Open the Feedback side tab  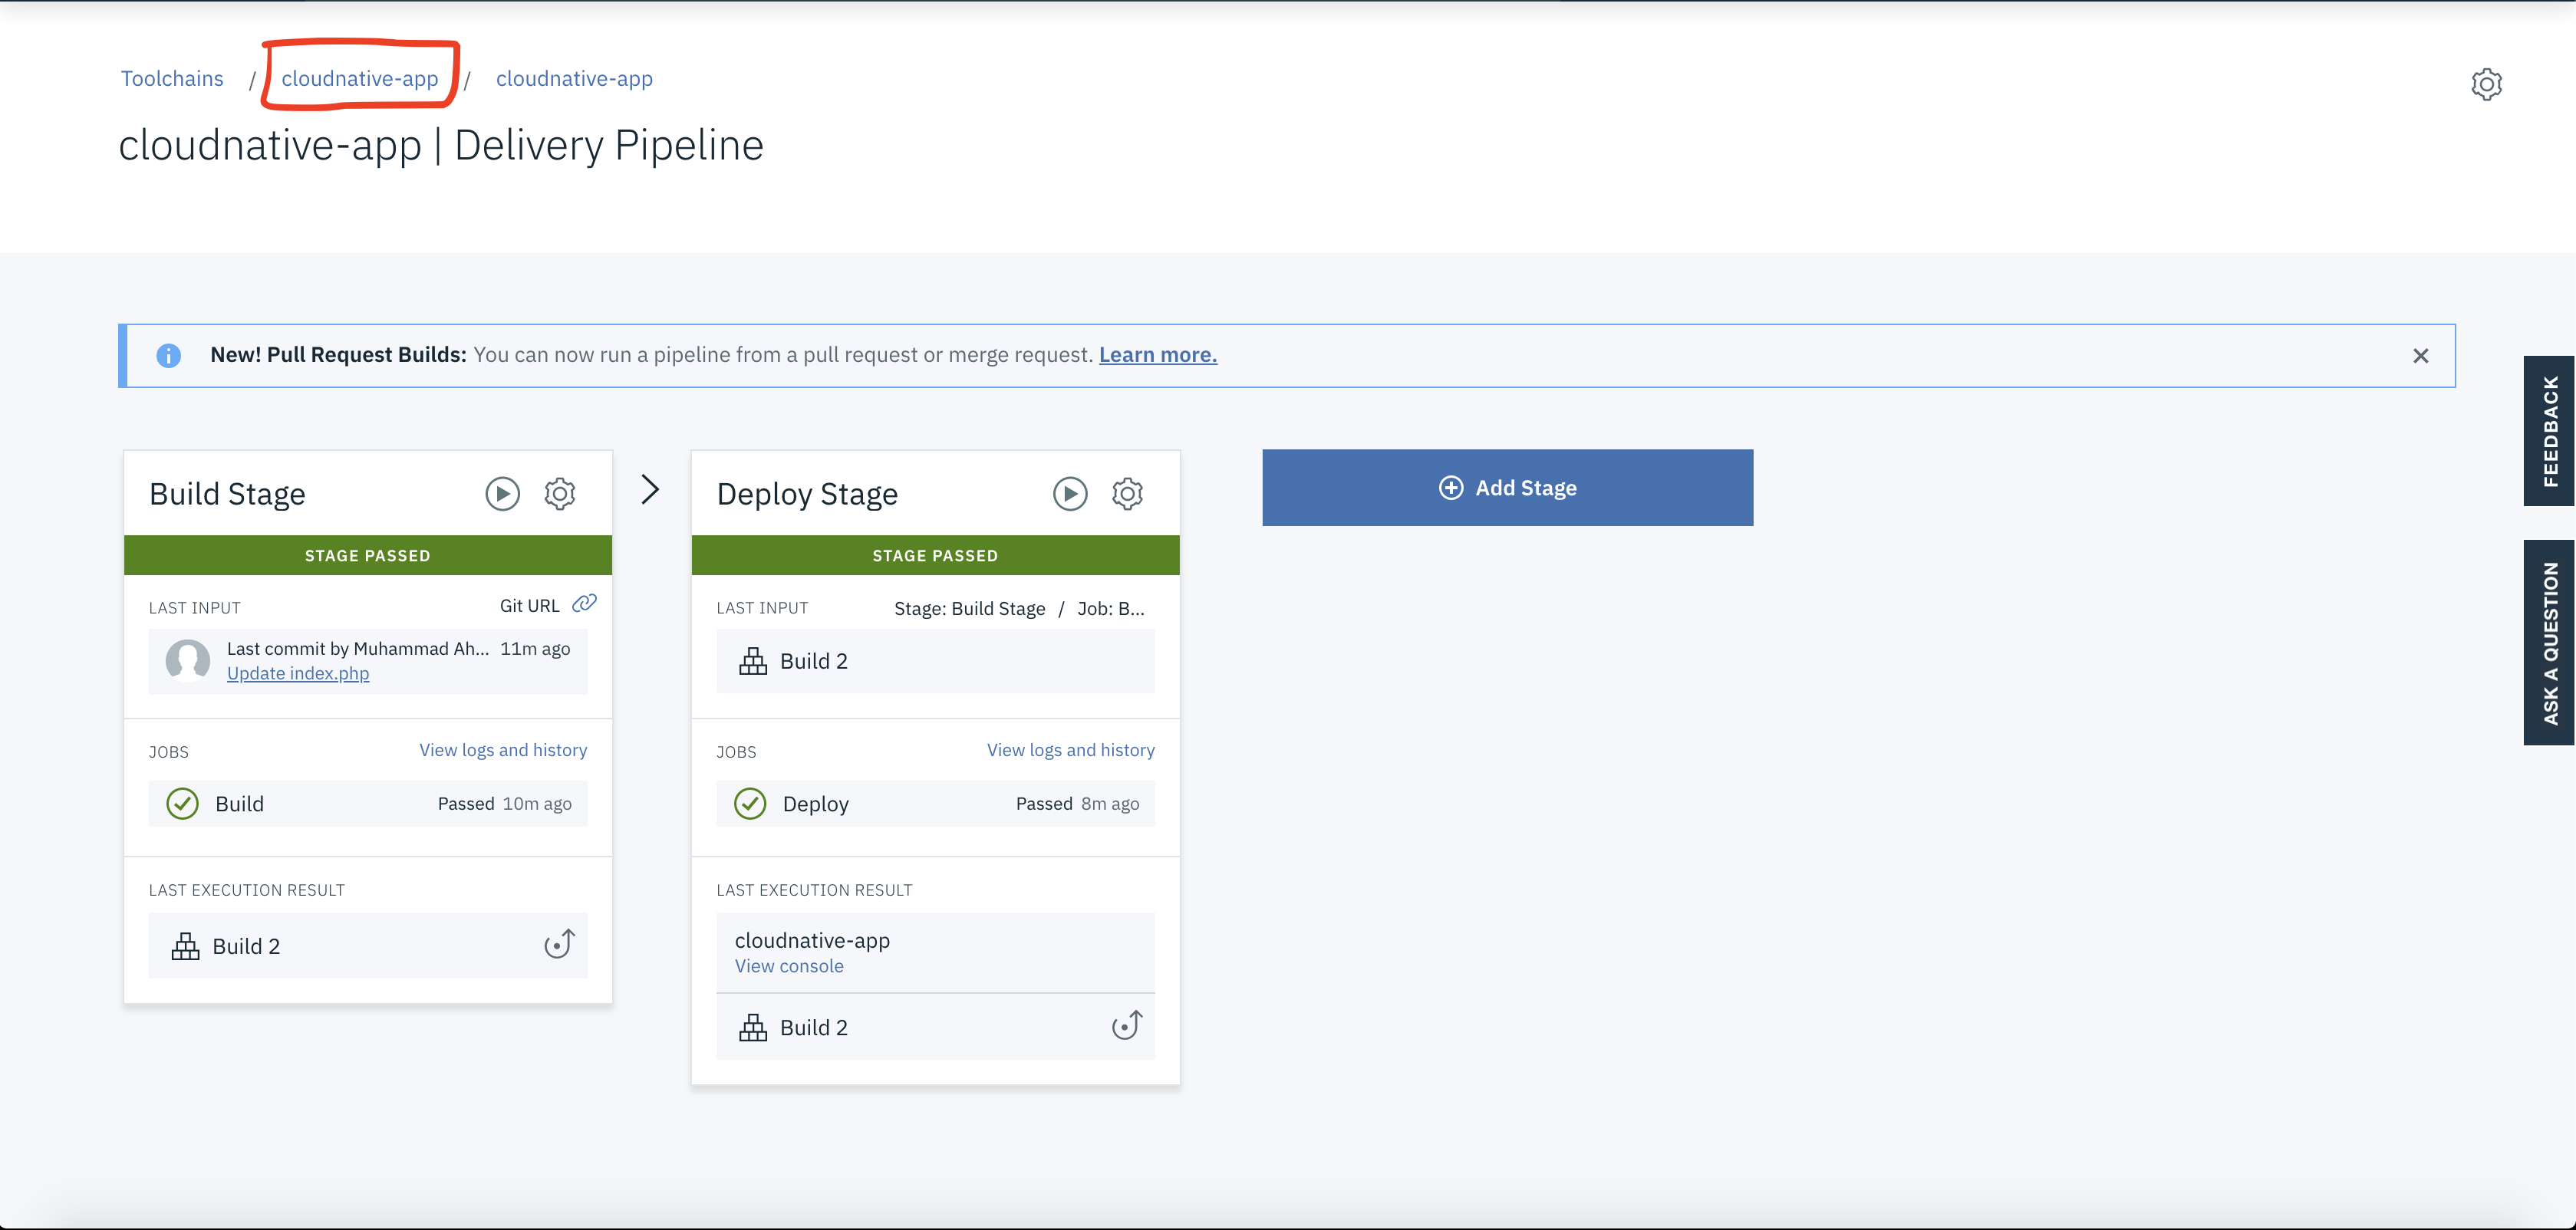click(2550, 431)
